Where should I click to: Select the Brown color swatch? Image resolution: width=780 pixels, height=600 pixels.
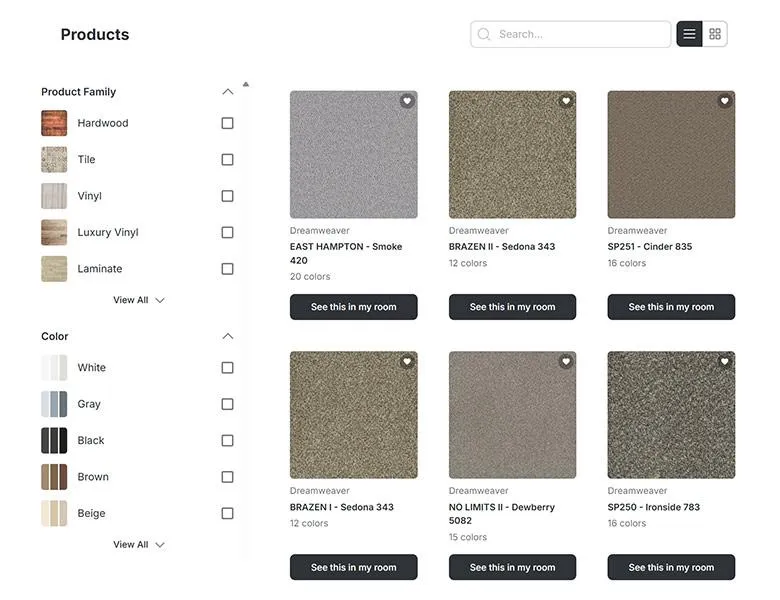pyautogui.click(x=54, y=477)
